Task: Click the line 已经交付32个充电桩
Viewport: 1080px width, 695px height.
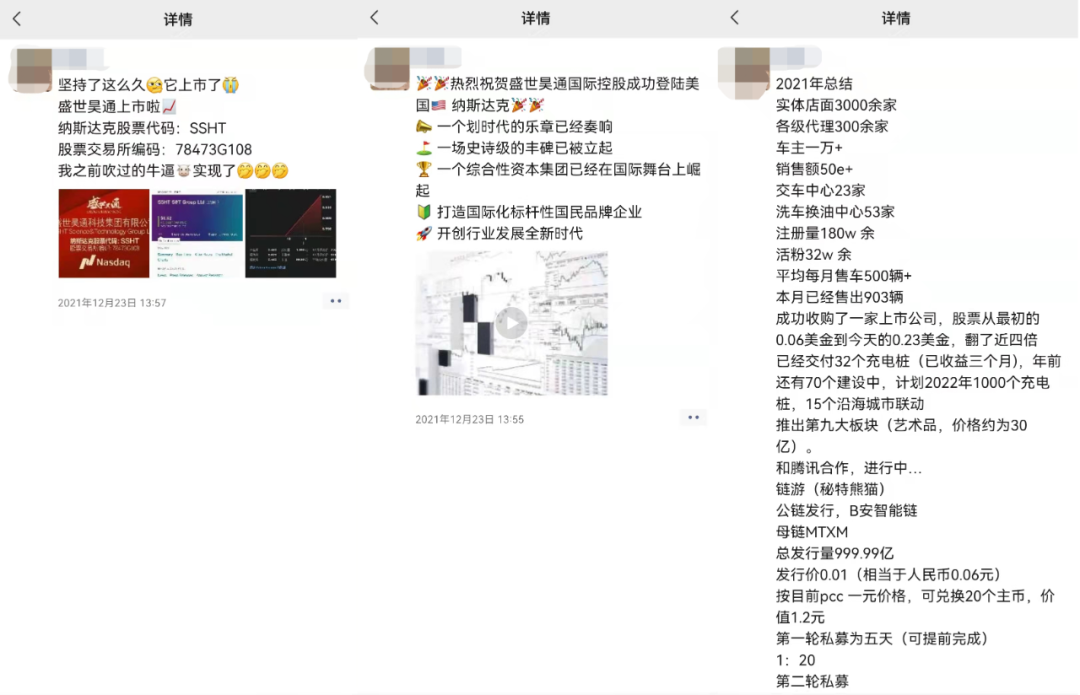Action: (918, 362)
